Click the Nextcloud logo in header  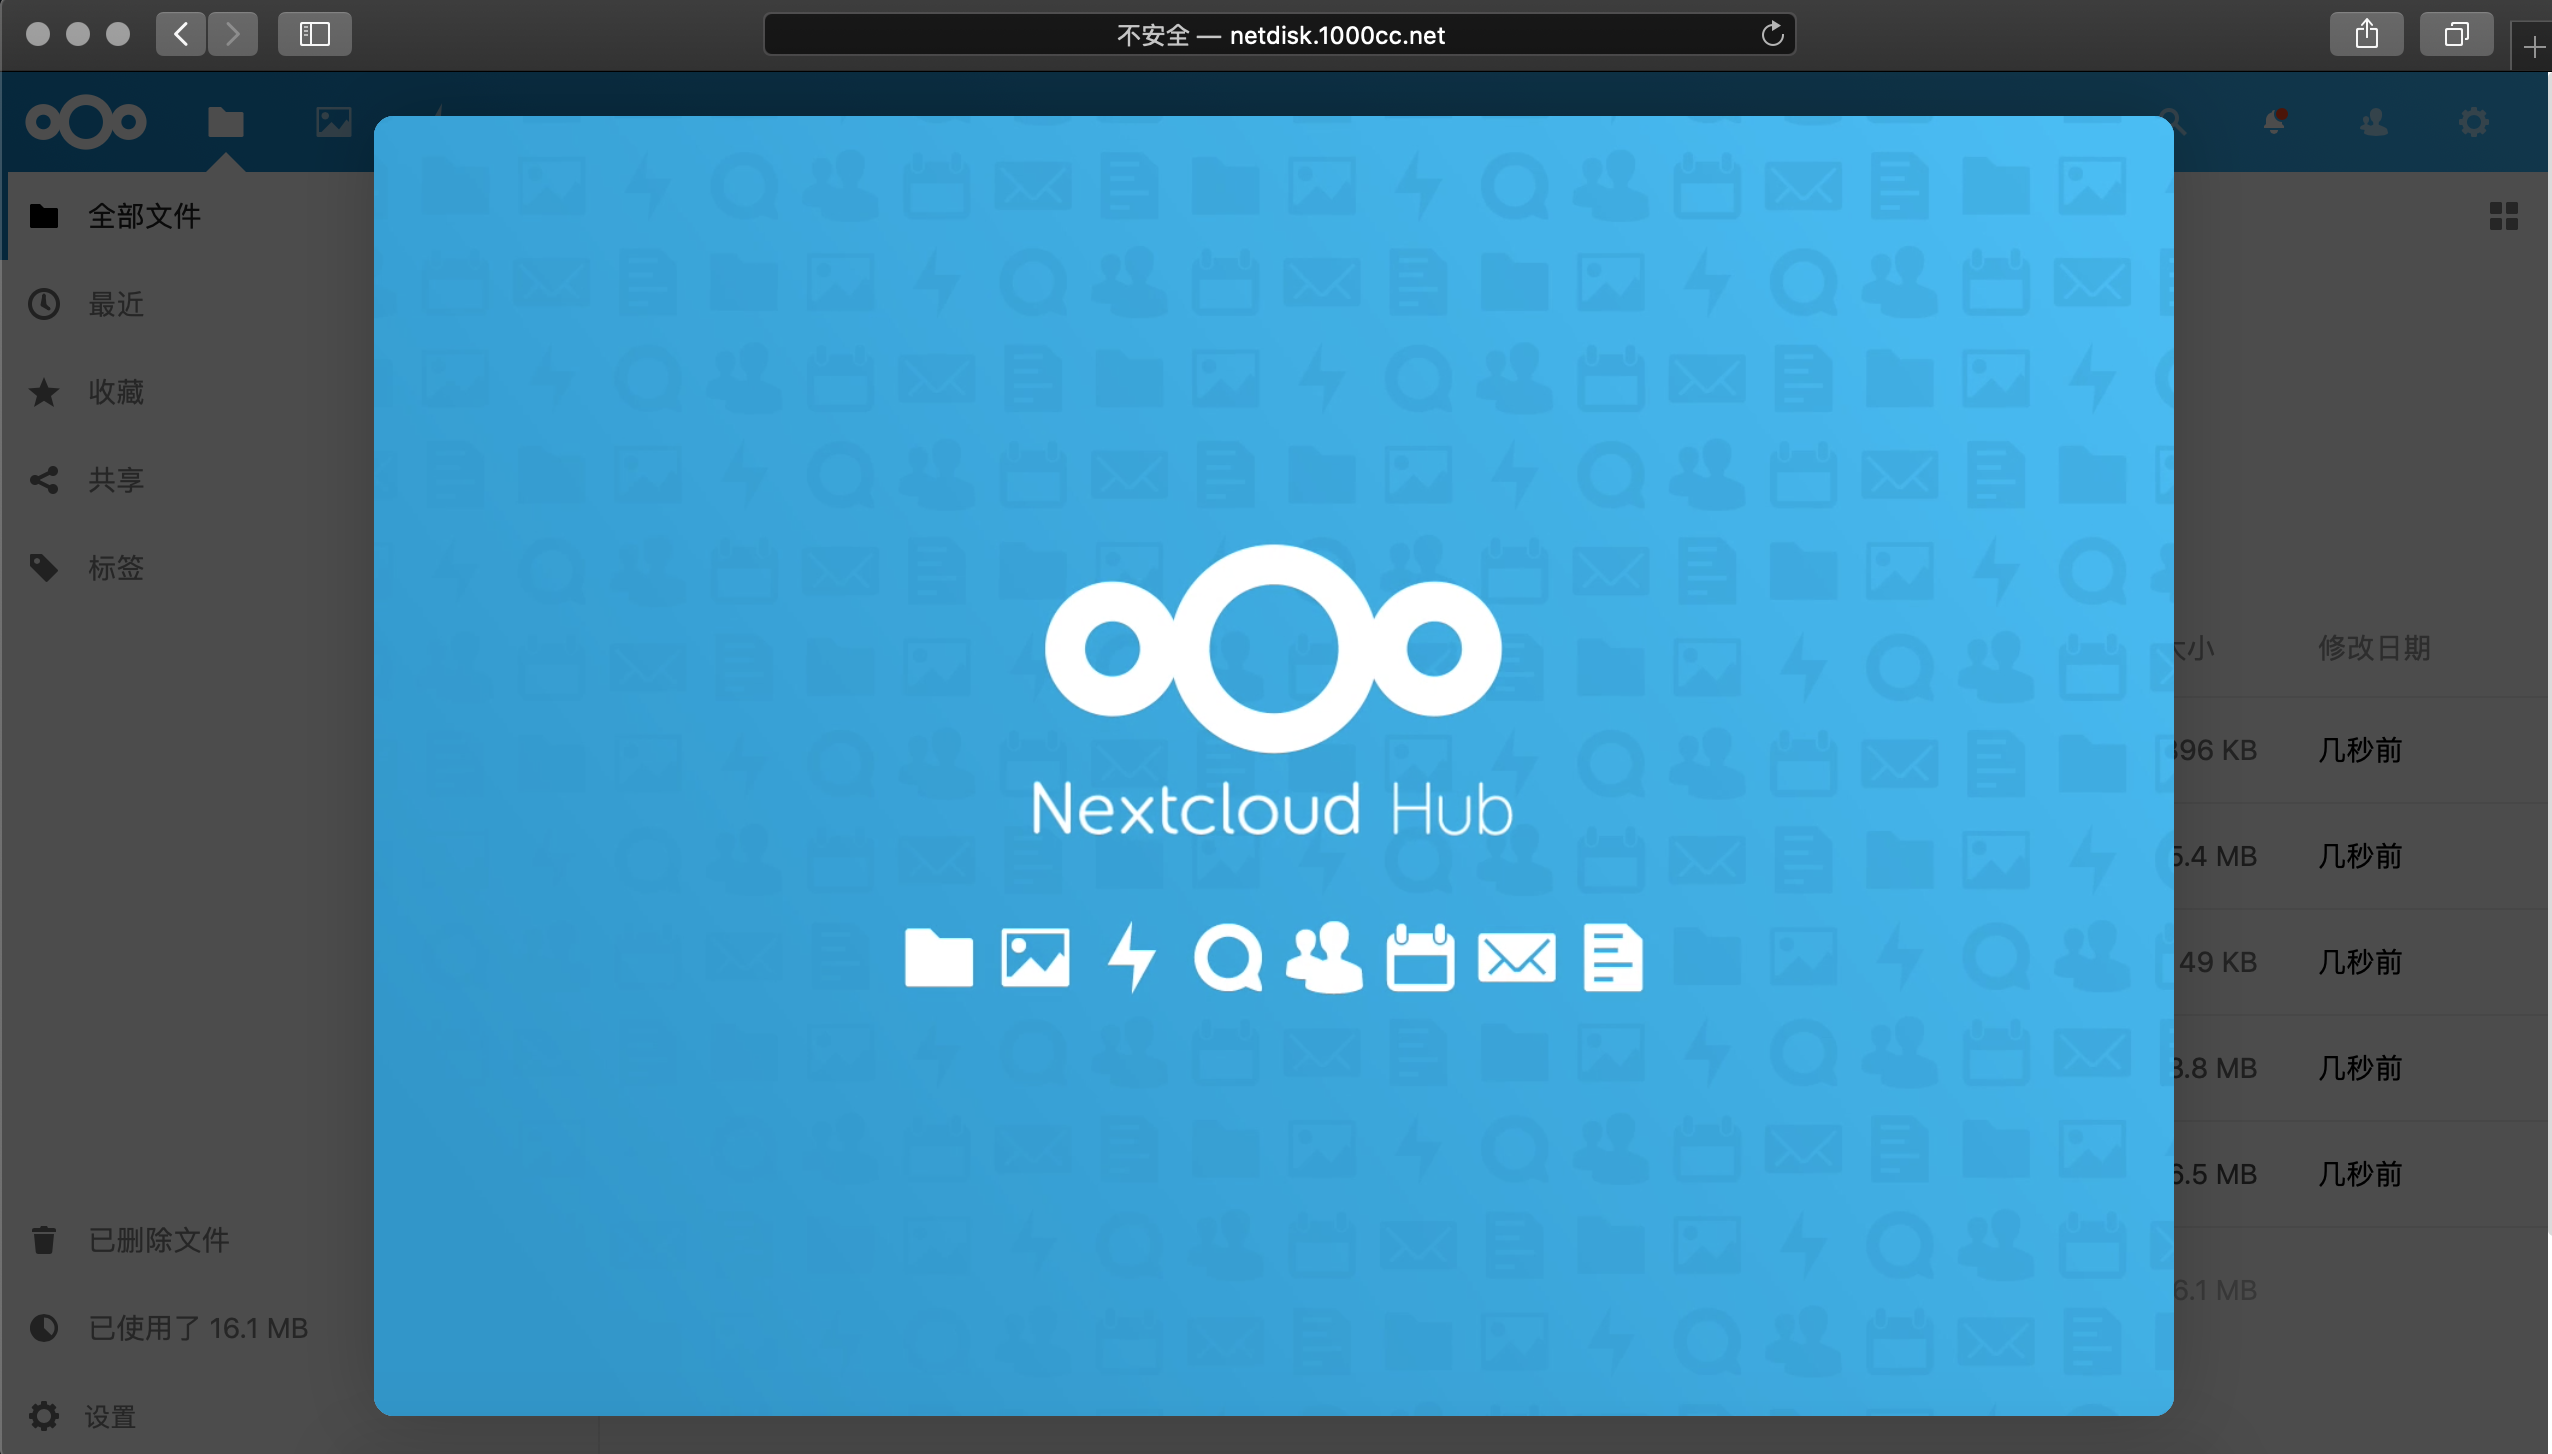coord(86,122)
